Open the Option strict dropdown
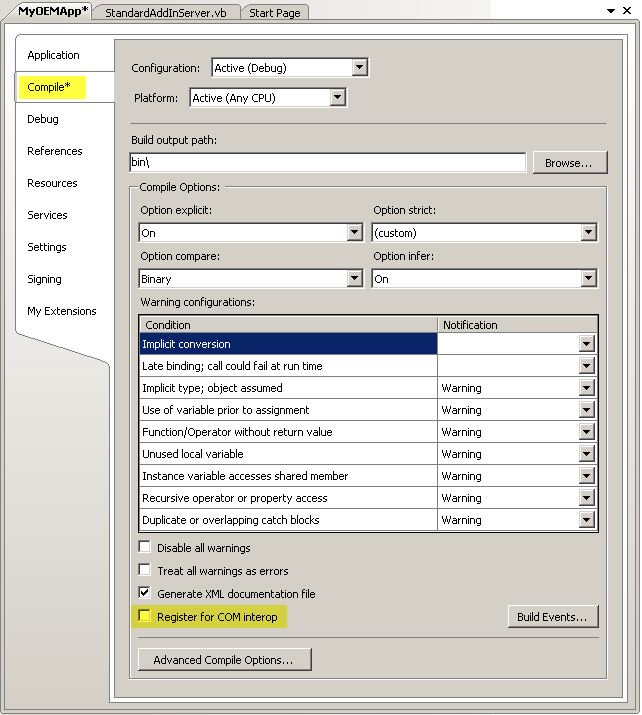This screenshot has height=715, width=642. pos(589,233)
